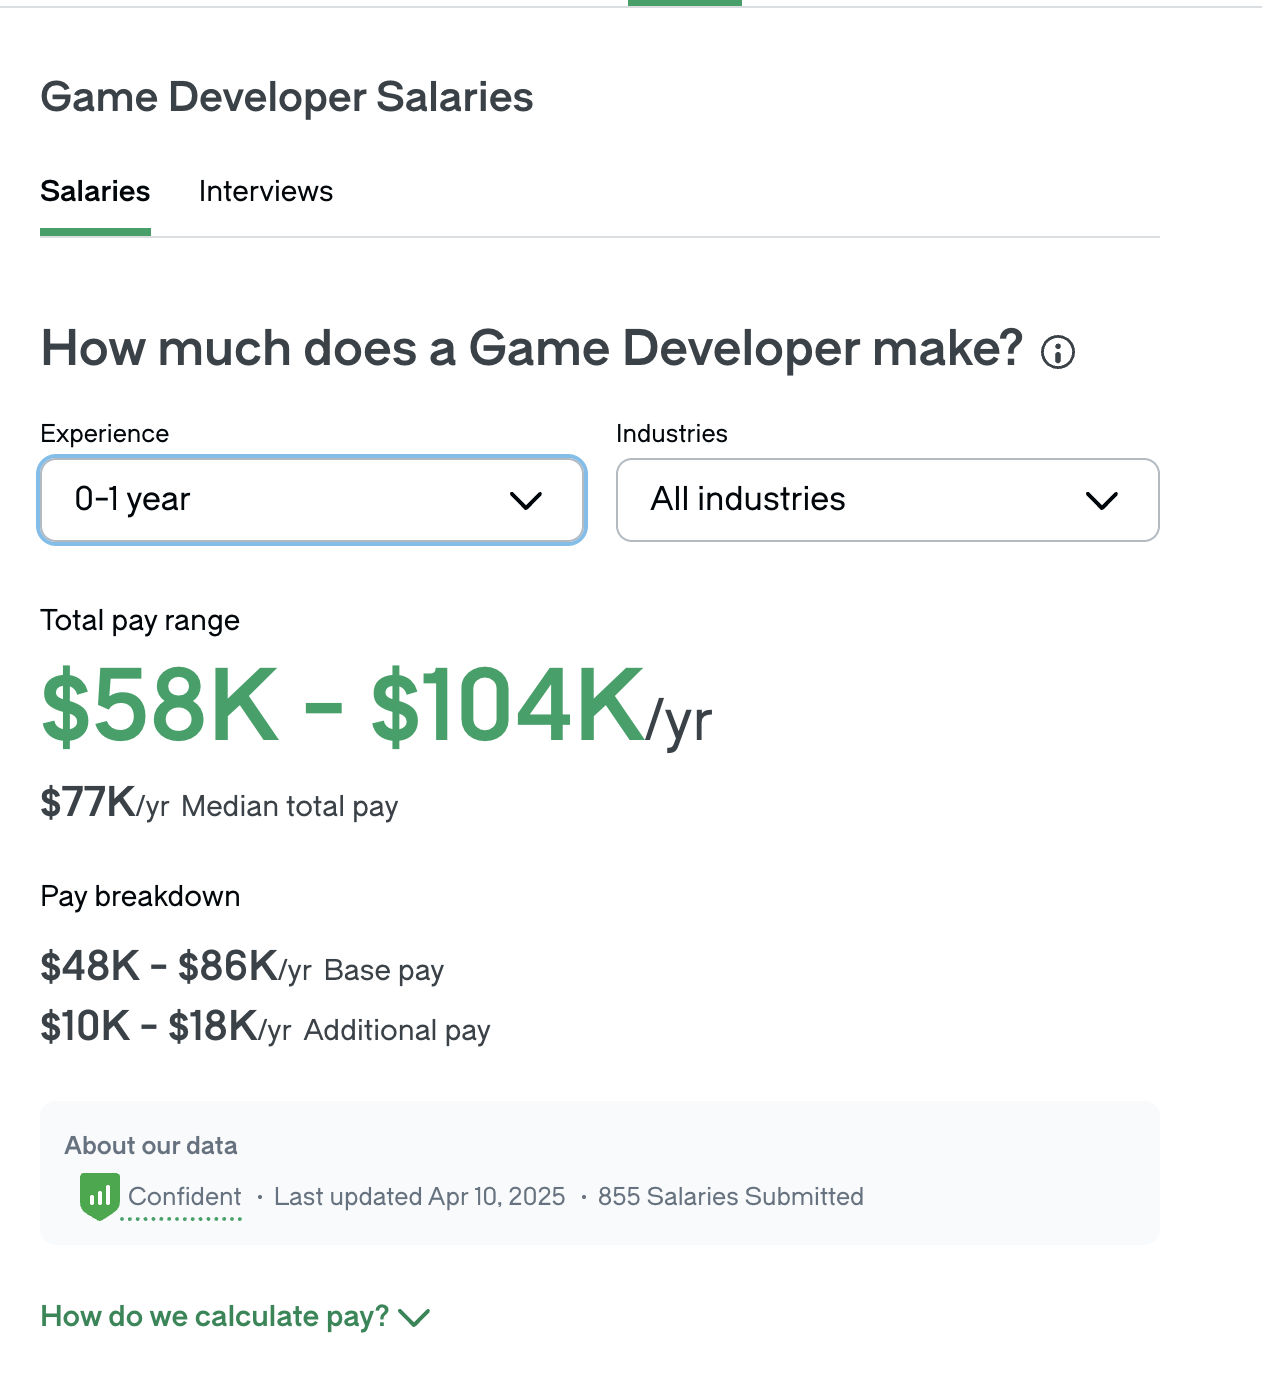Click the 'How much does a Game Developer make?' heading

532,349
